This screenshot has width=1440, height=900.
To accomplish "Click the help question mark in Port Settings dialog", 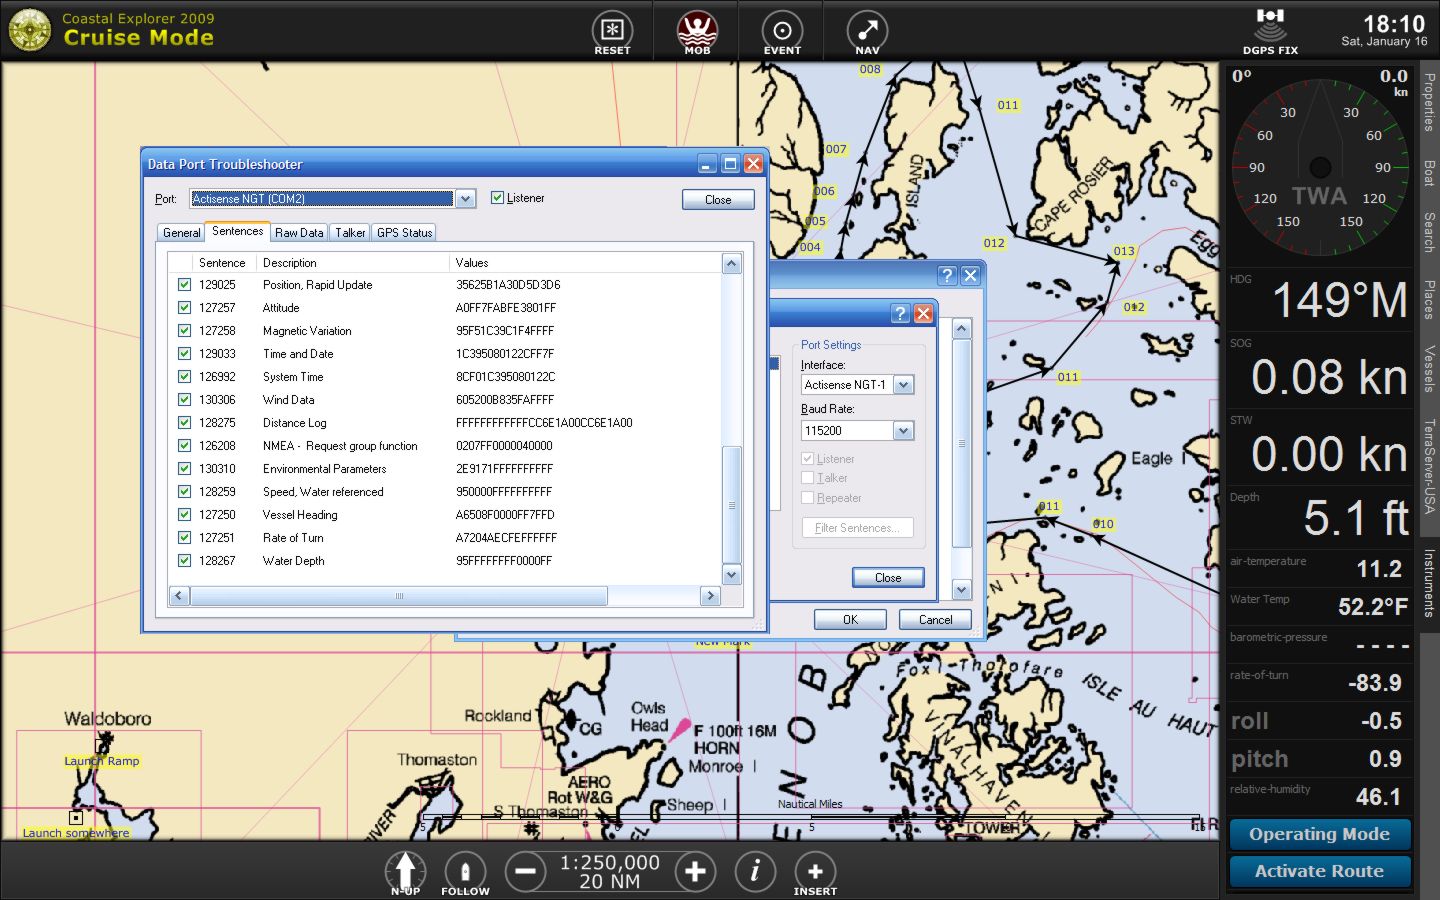I will click(x=900, y=314).
